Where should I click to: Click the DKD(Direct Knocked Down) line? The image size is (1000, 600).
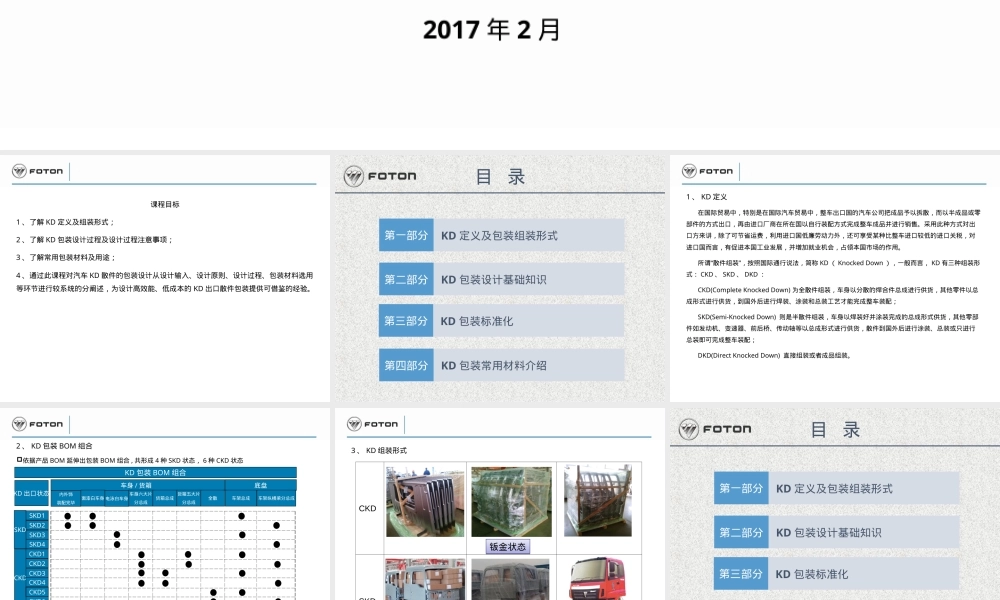774,356
